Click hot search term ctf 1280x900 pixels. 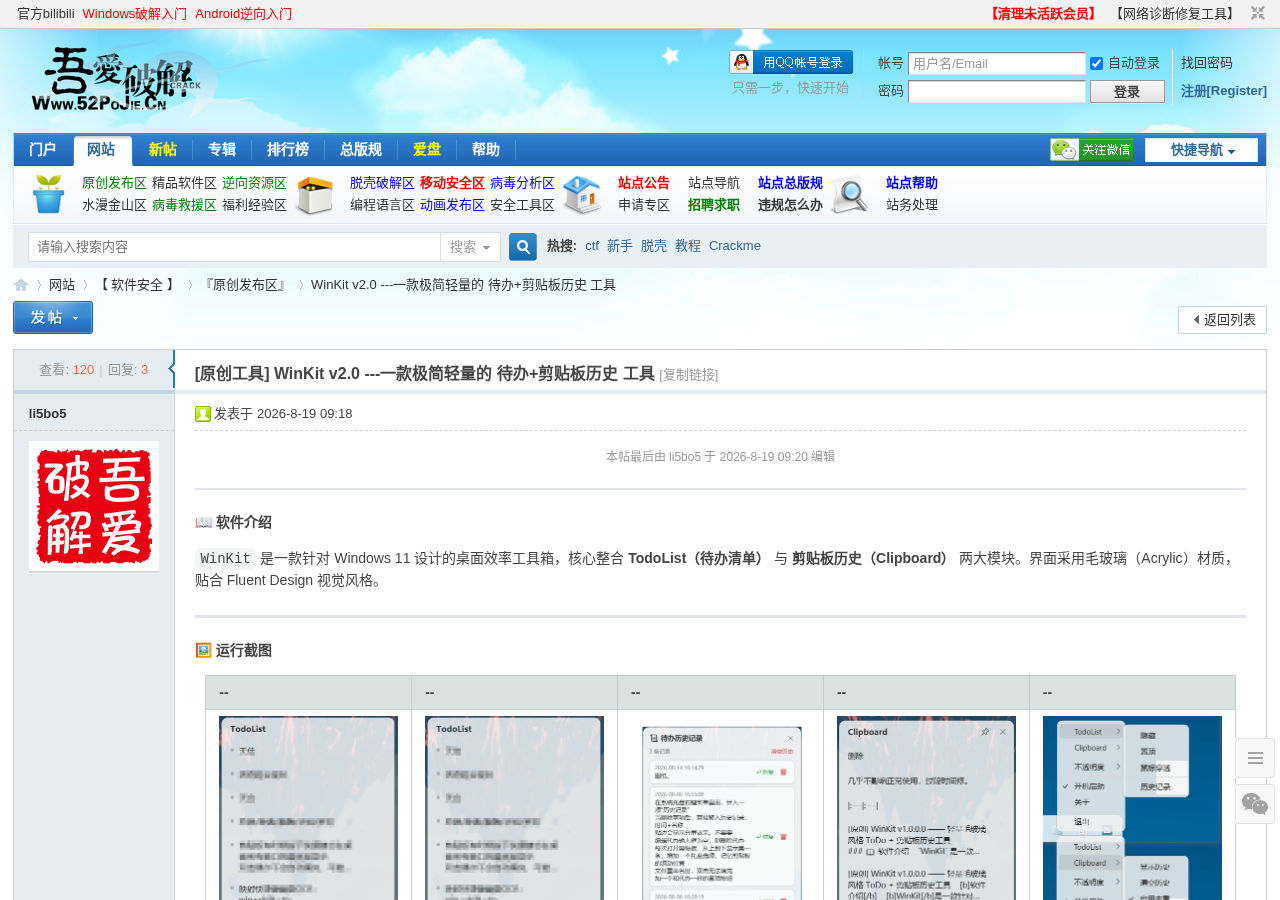(x=592, y=246)
